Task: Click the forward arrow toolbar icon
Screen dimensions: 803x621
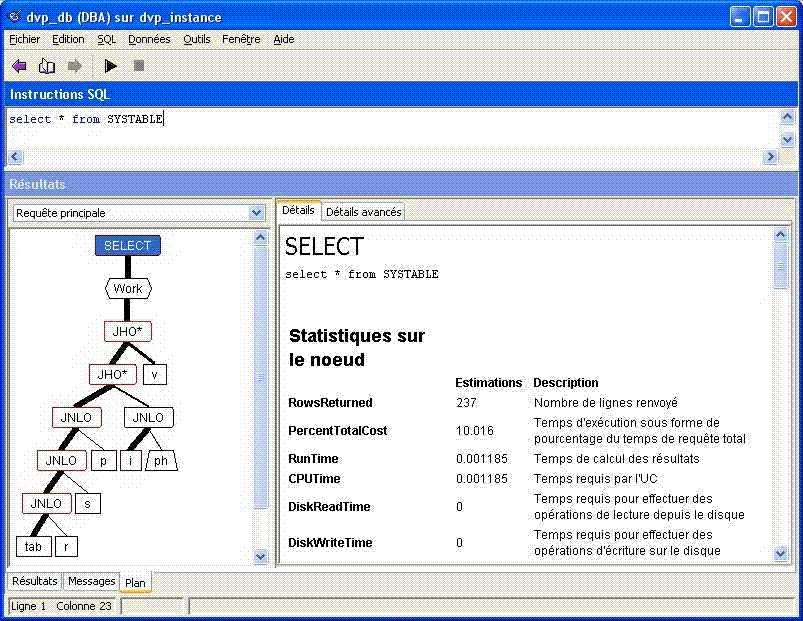Action: pyautogui.click(x=74, y=66)
